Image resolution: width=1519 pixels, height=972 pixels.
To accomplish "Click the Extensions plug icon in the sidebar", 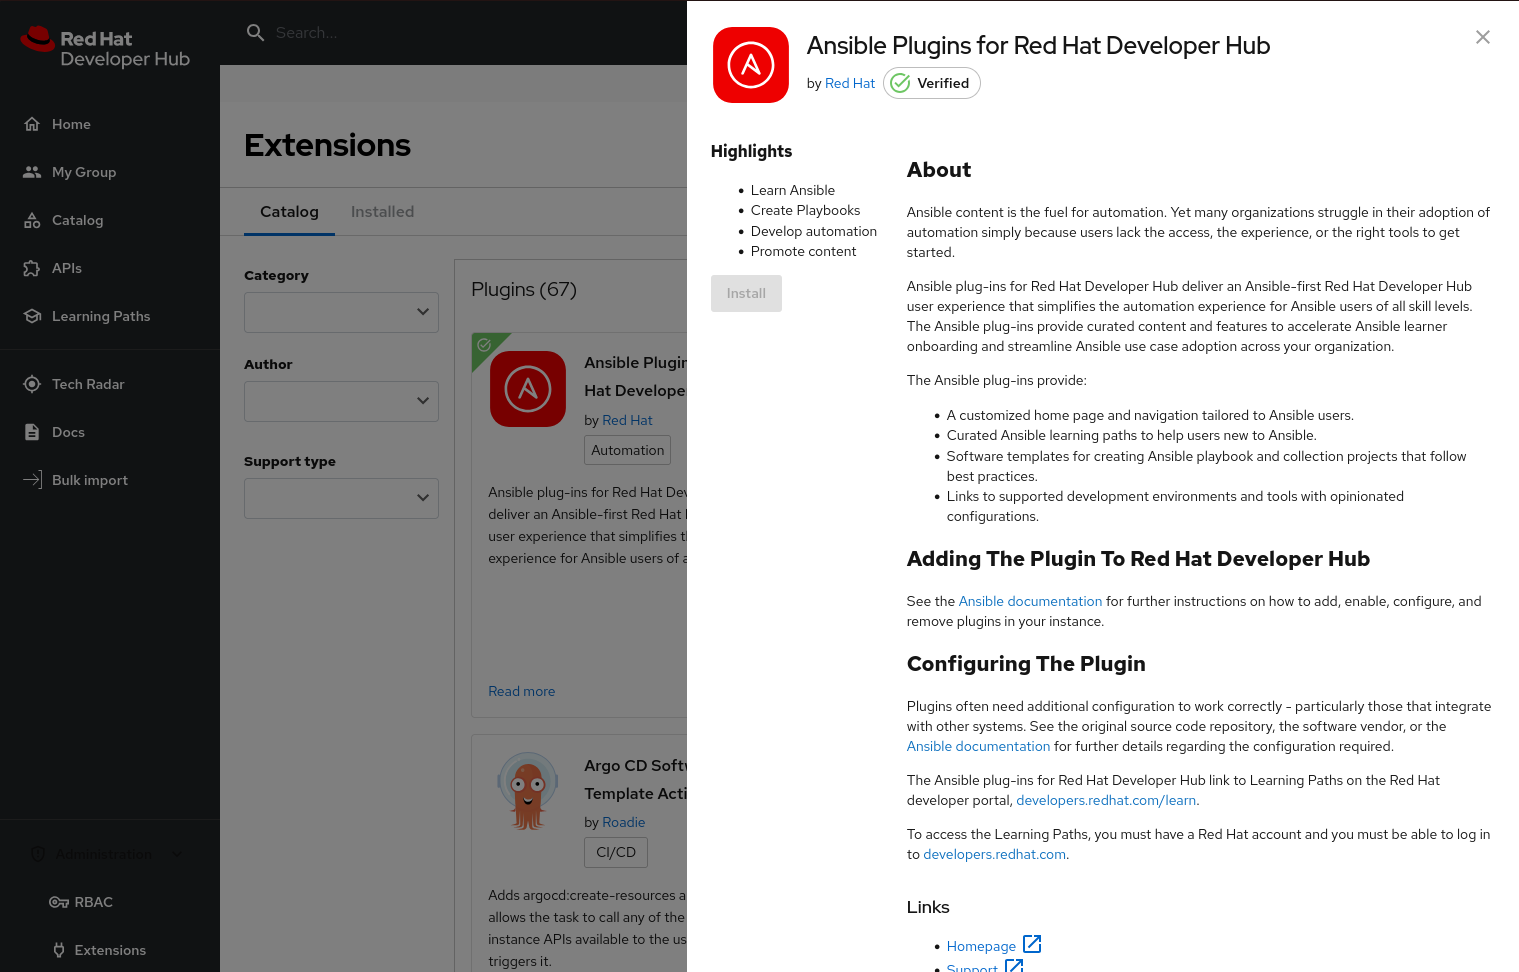I will click(59, 950).
